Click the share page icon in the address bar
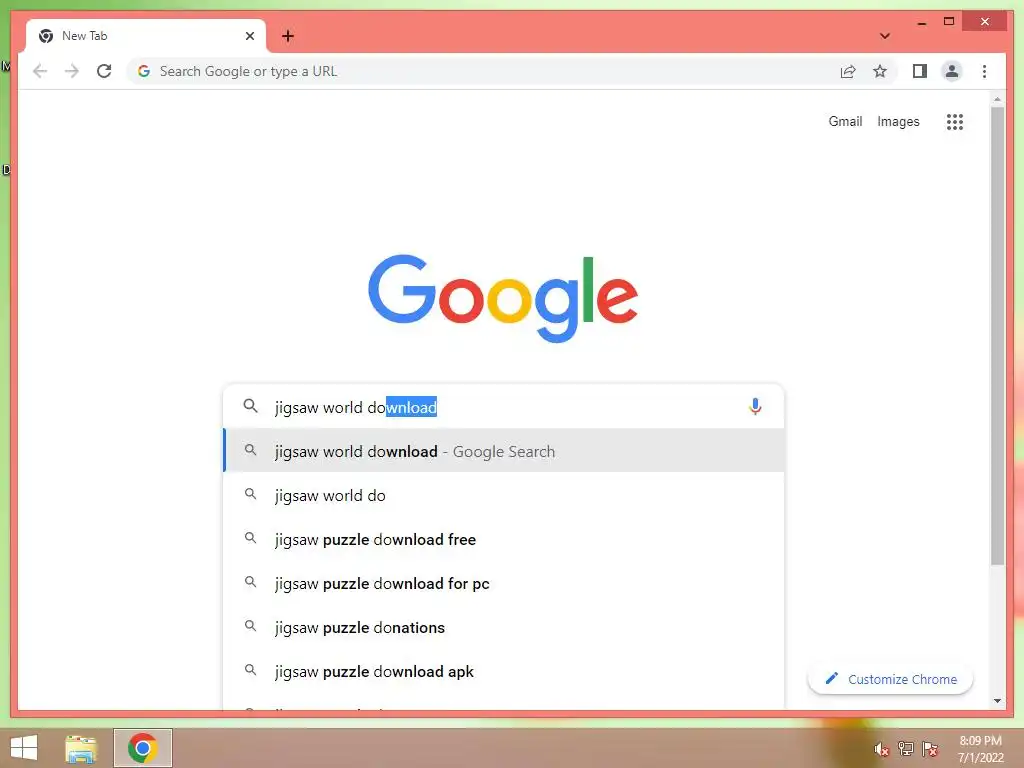 [848, 71]
